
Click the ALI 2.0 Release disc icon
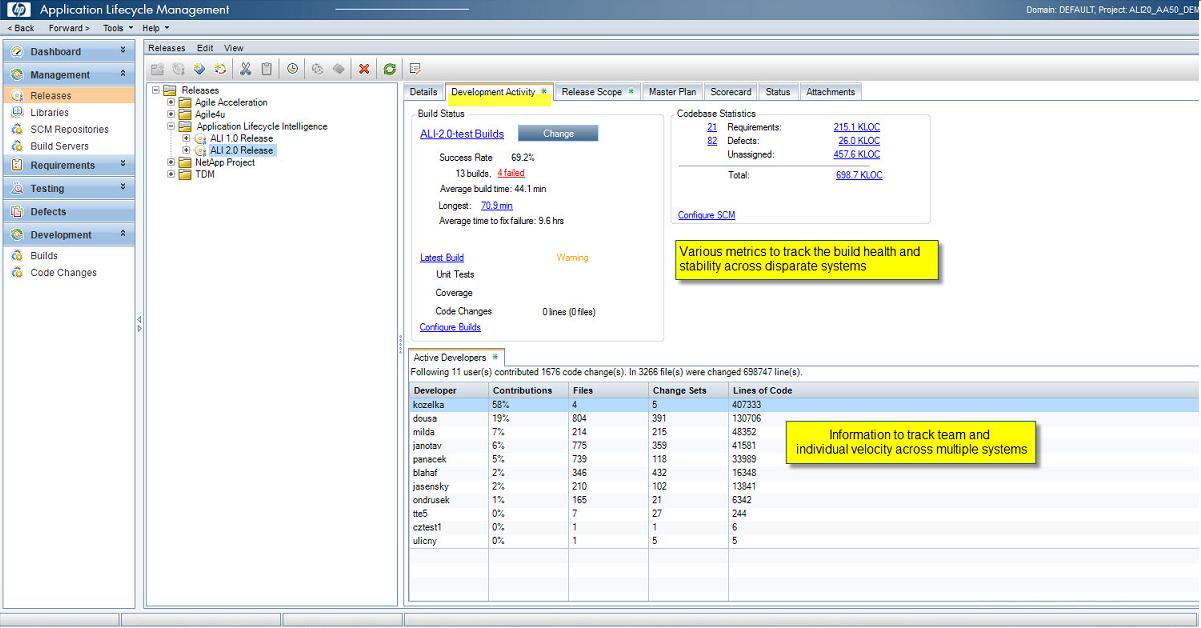[x=201, y=151]
